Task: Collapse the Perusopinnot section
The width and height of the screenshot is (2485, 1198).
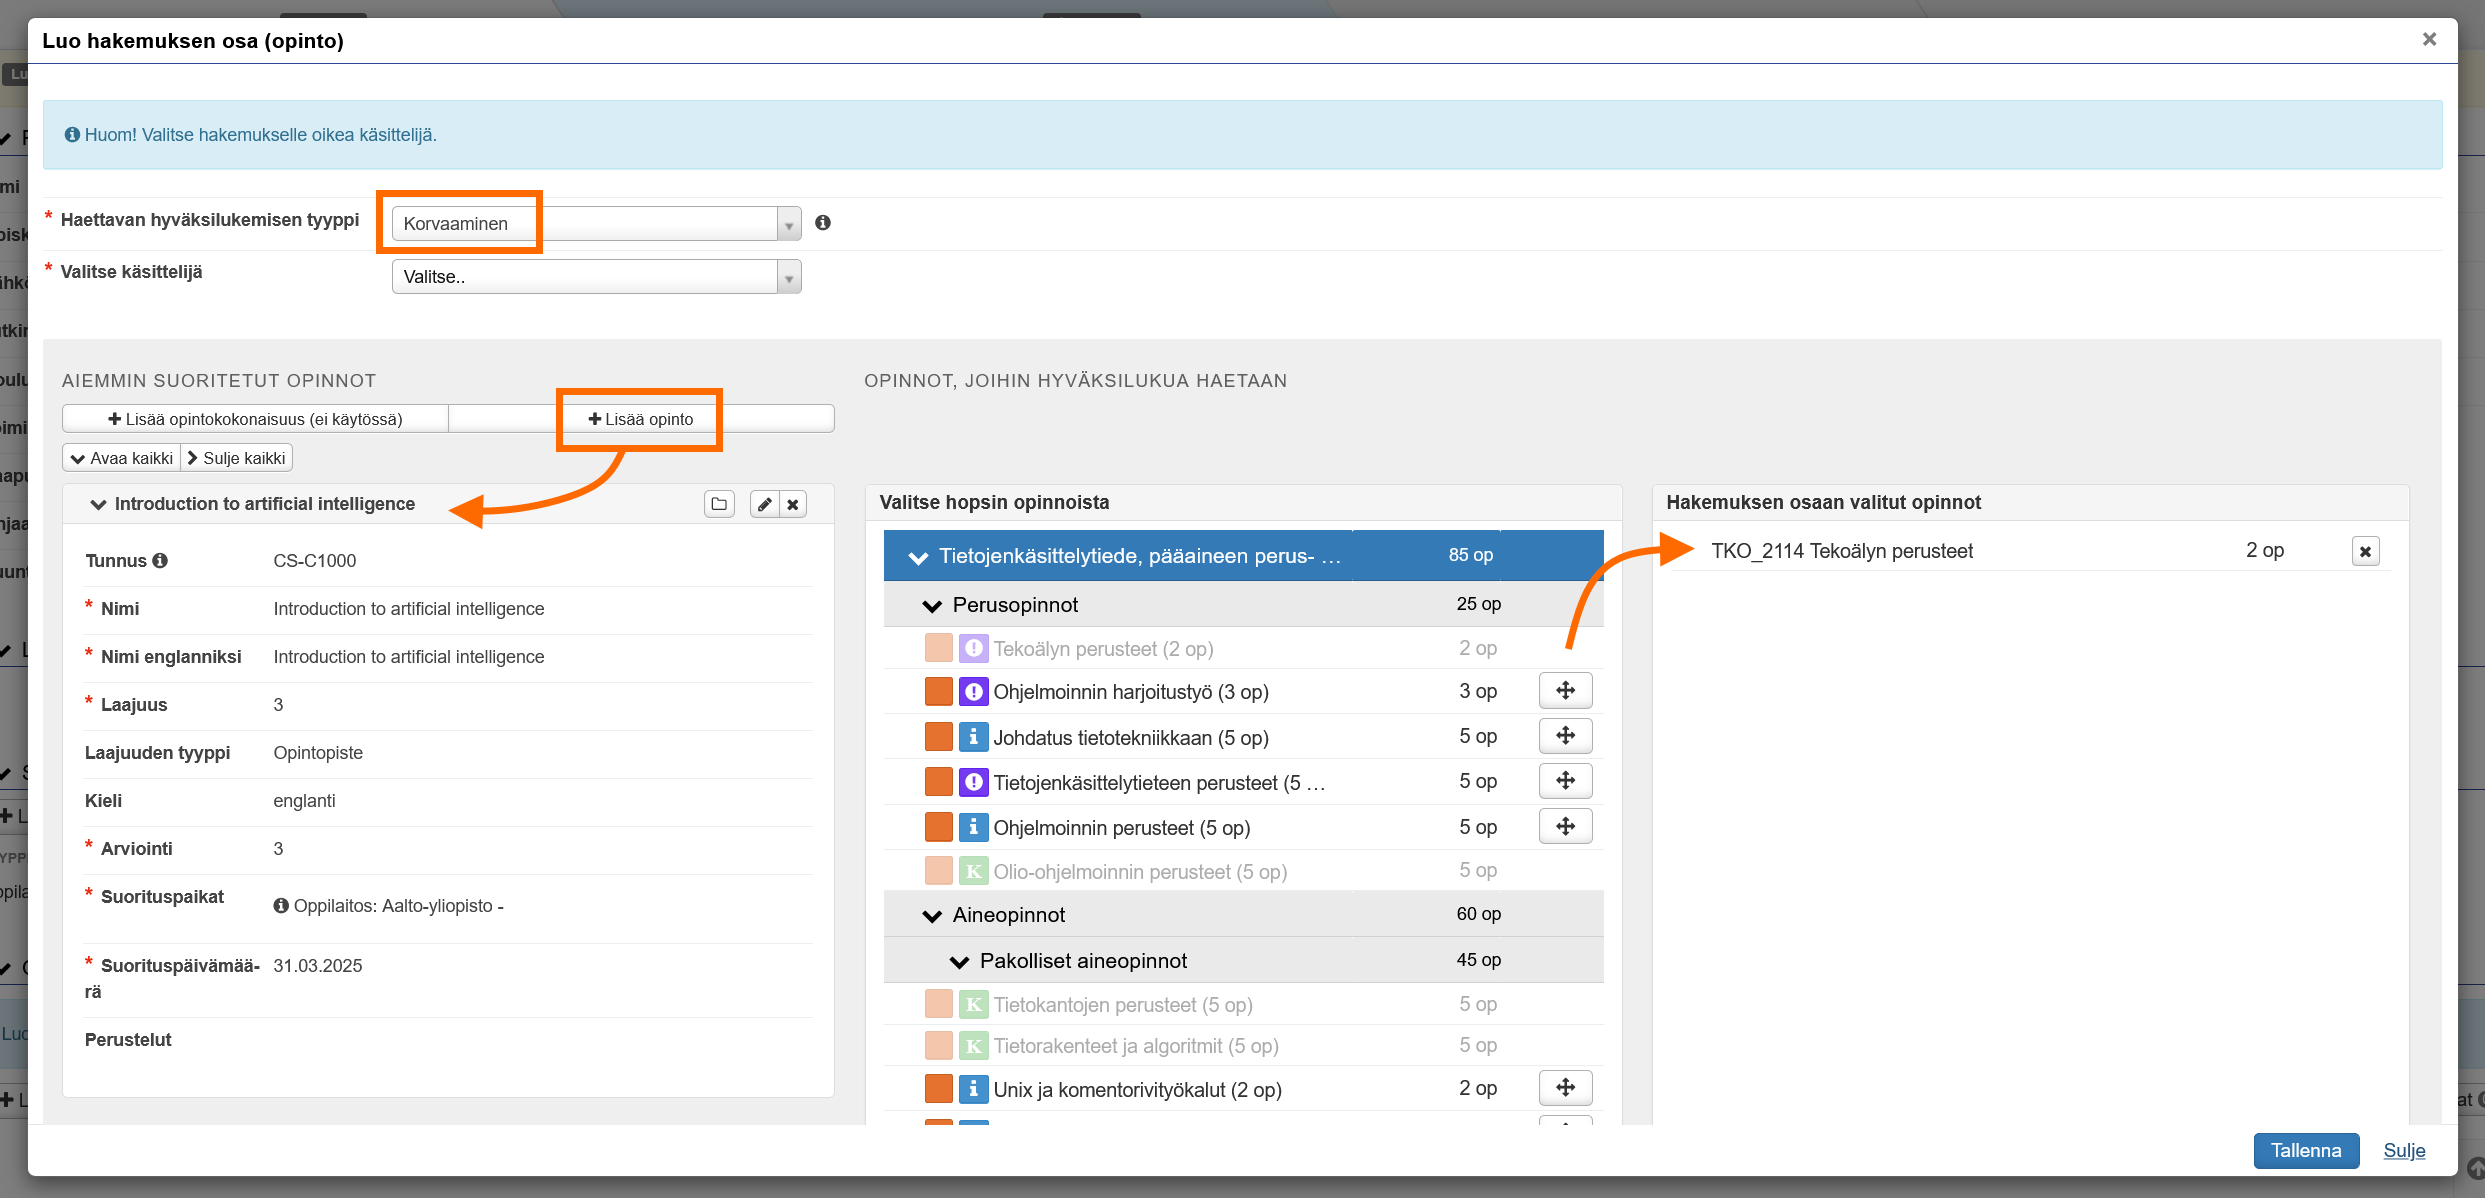Action: click(x=932, y=605)
